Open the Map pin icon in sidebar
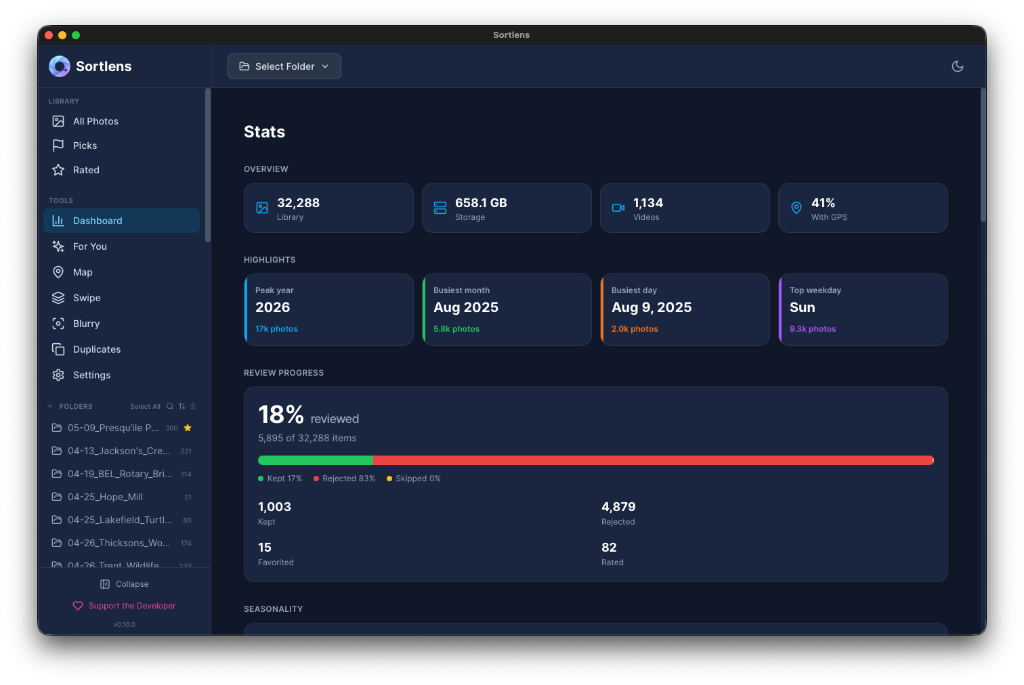Image resolution: width=1024 pixels, height=685 pixels. point(58,272)
